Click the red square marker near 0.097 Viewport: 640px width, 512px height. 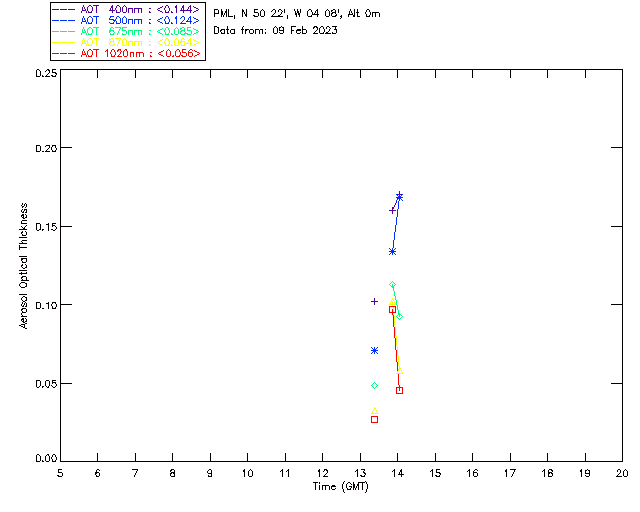click(x=392, y=310)
